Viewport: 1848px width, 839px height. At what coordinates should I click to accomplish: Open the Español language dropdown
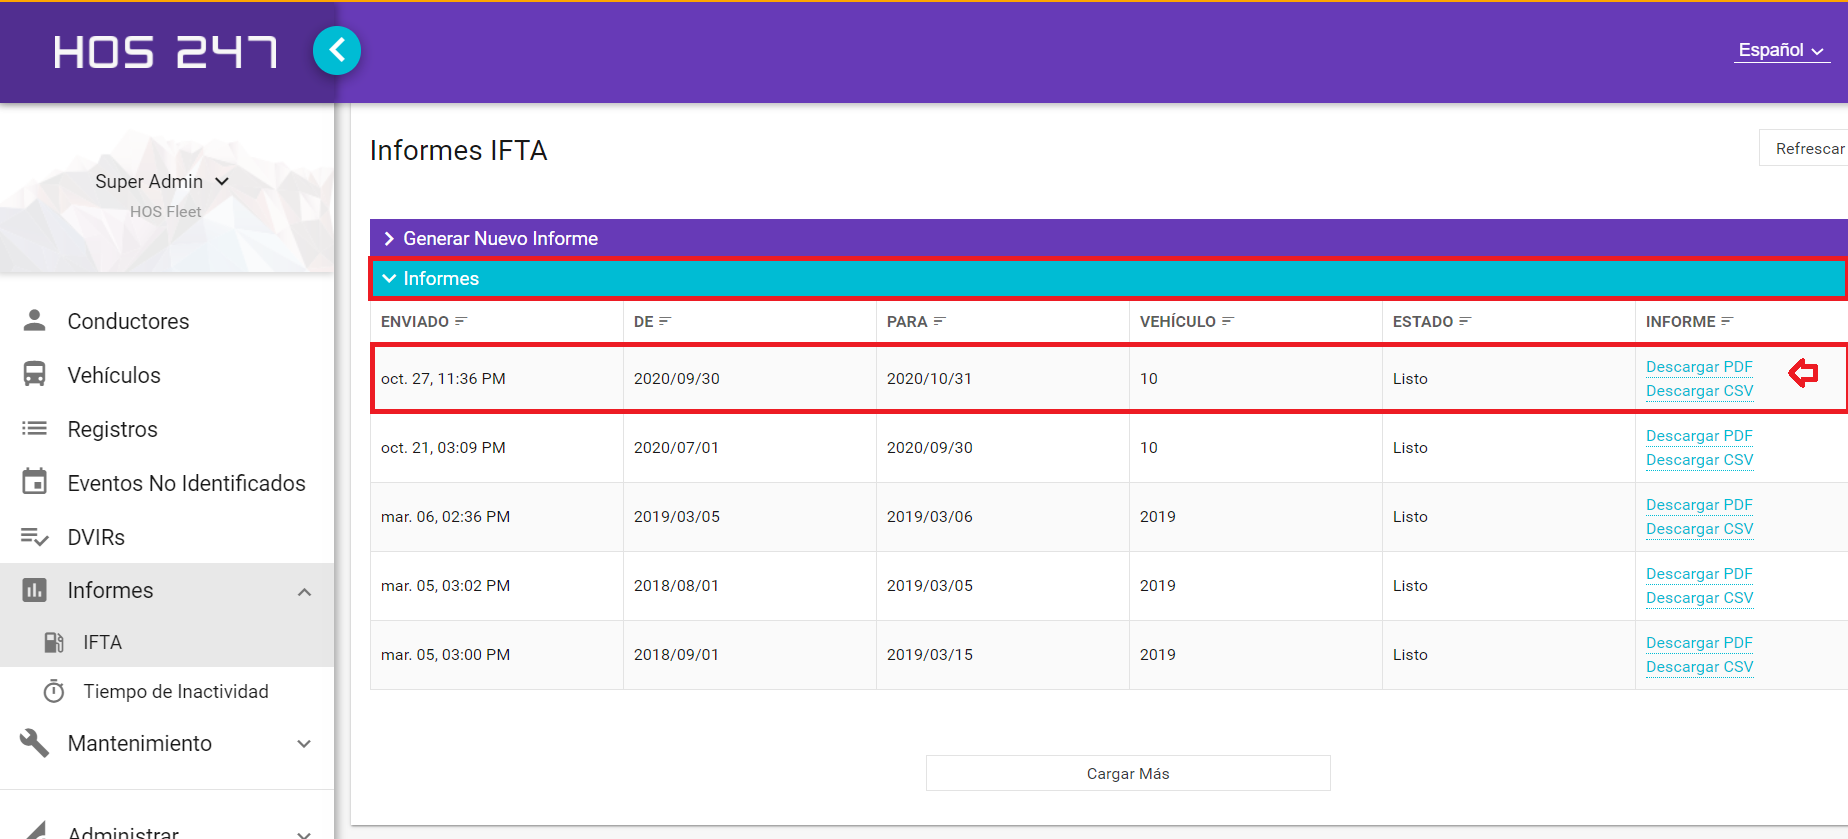tap(1782, 50)
